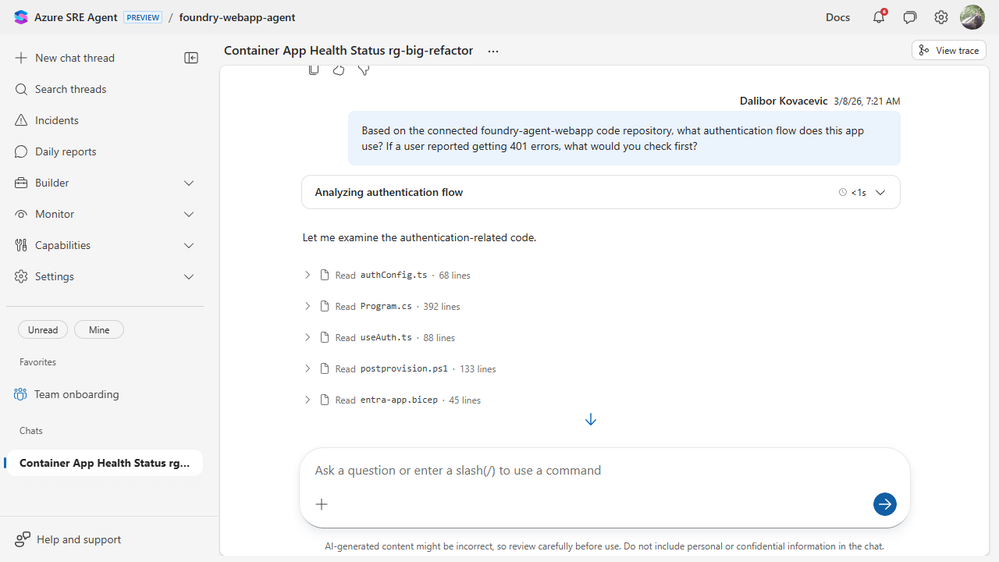Open the settings gear in header
Screen dimensions: 999x562
(x=941, y=17)
